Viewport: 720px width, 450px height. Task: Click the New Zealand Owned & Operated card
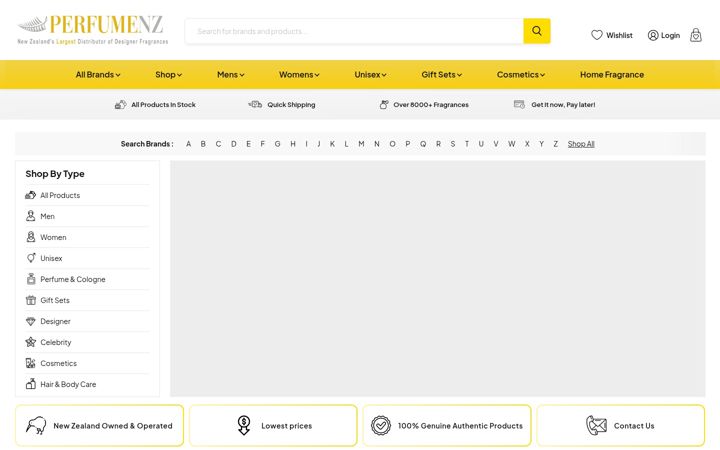click(x=99, y=425)
